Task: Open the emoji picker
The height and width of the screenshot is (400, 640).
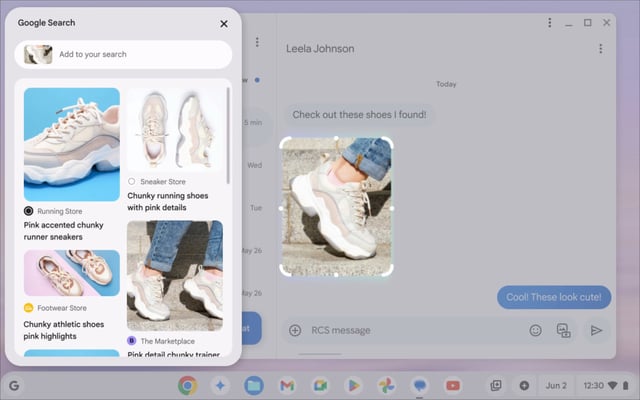Action: pyautogui.click(x=536, y=330)
